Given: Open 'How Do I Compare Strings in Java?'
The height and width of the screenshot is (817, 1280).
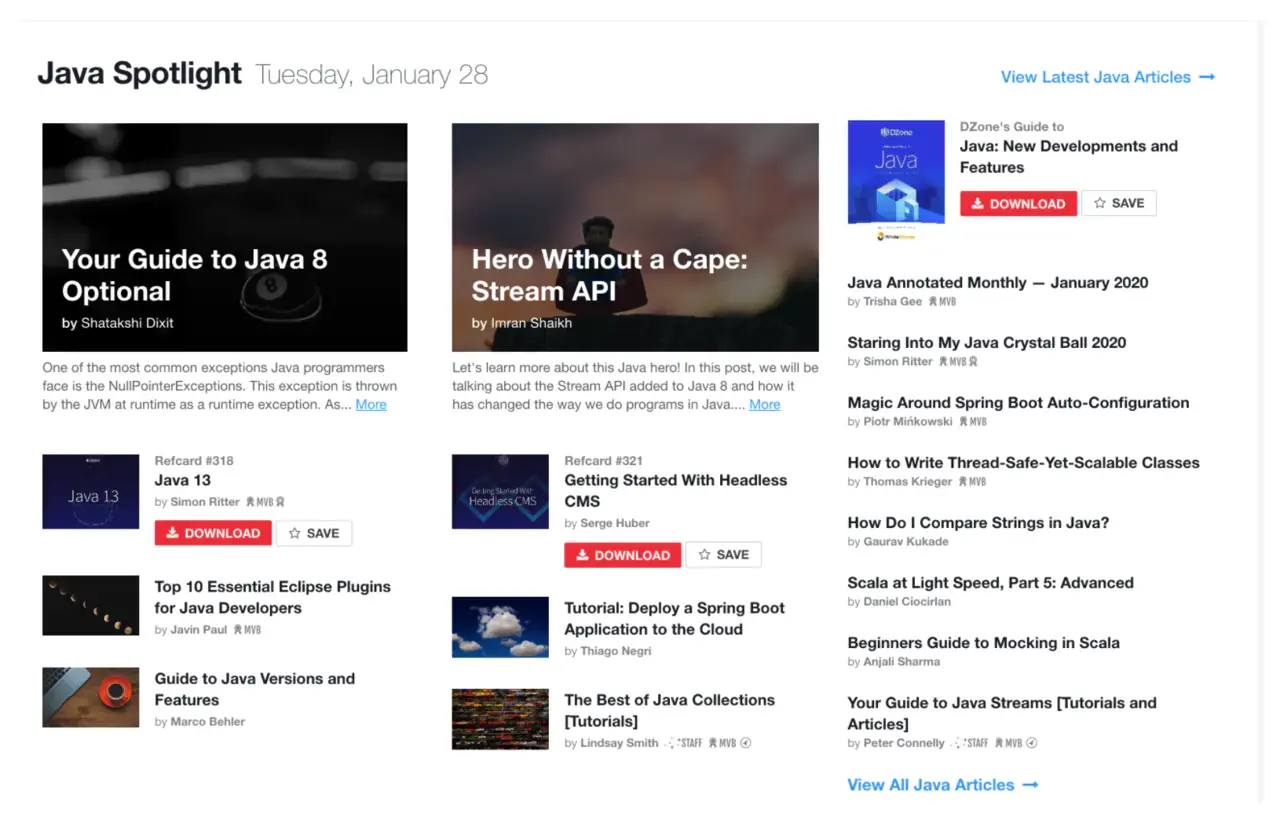Looking at the screenshot, I should point(978,523).
